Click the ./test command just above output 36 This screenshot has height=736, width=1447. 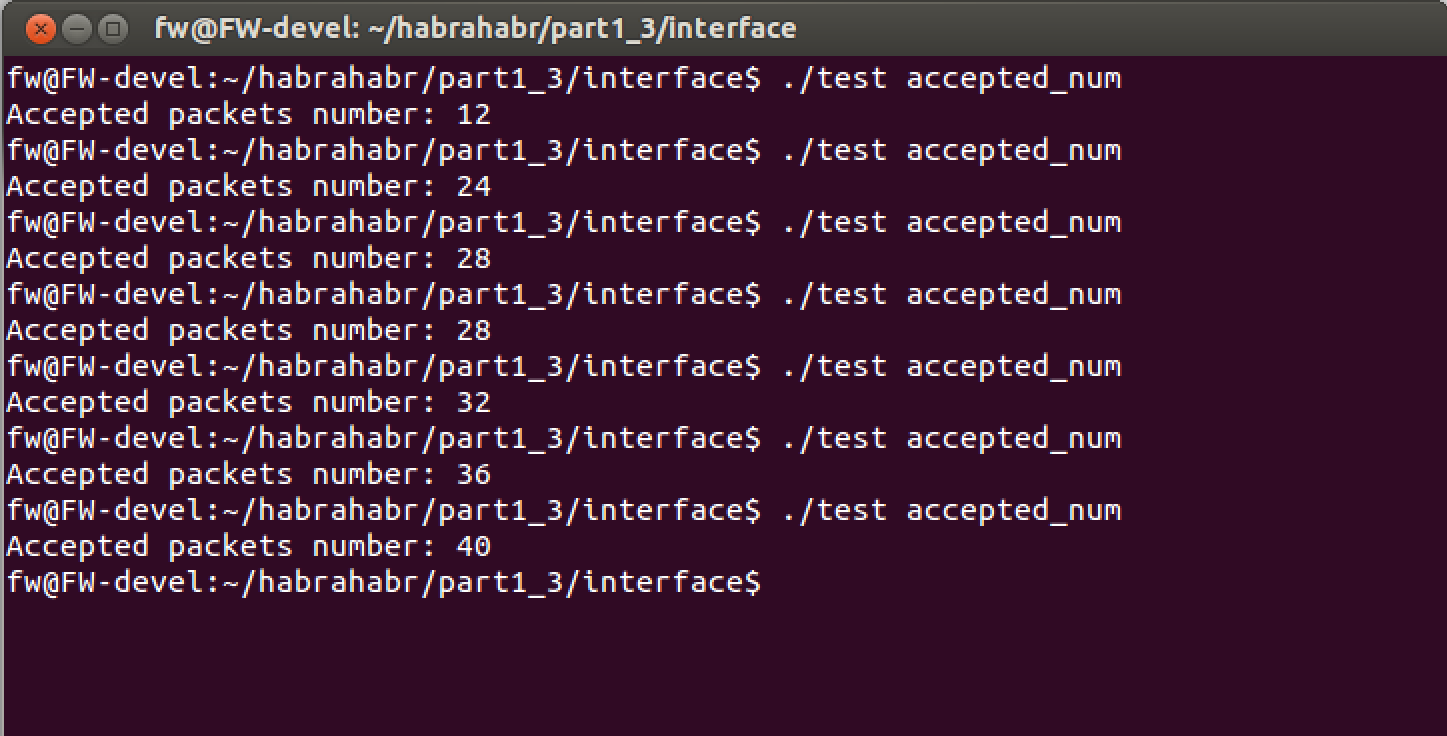pos(951,438)
